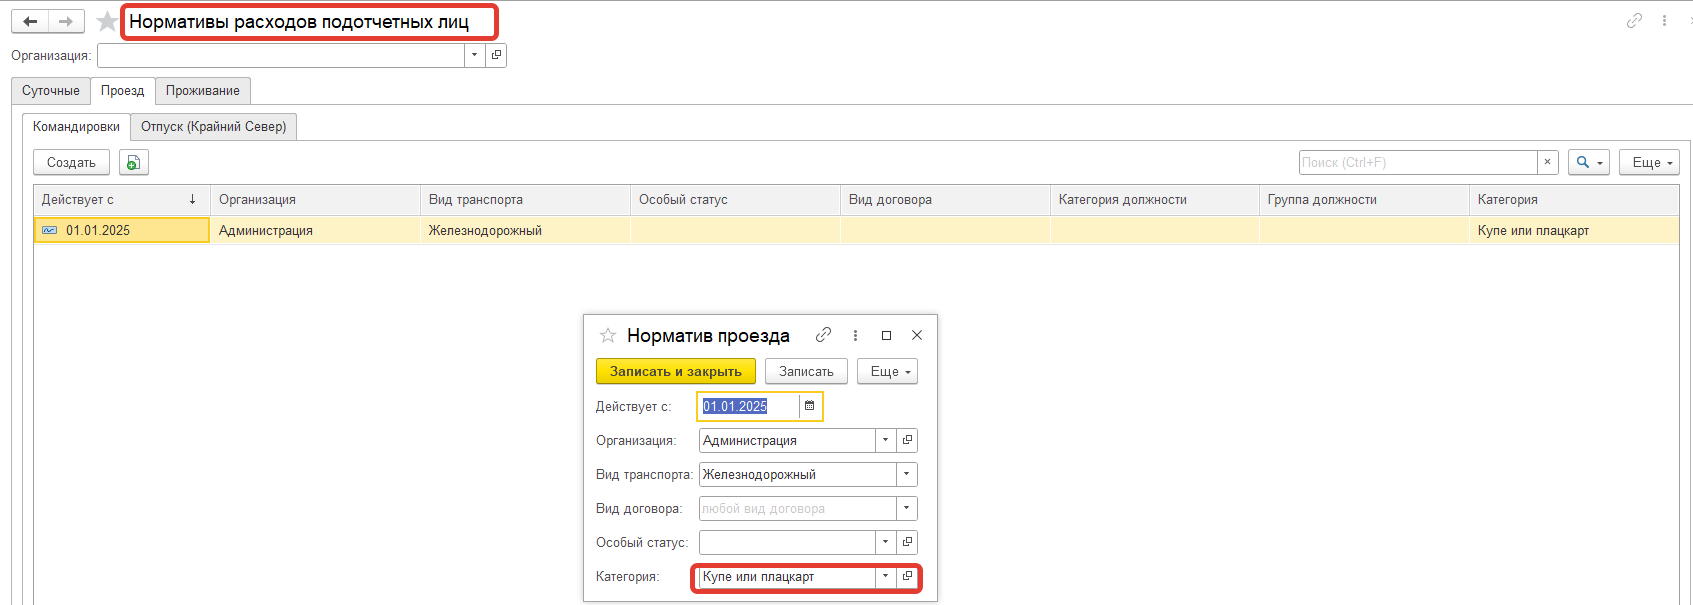The image size is (1693, 605).
Task: Expand the Вид договора dropdown
Action: (906, 509)
